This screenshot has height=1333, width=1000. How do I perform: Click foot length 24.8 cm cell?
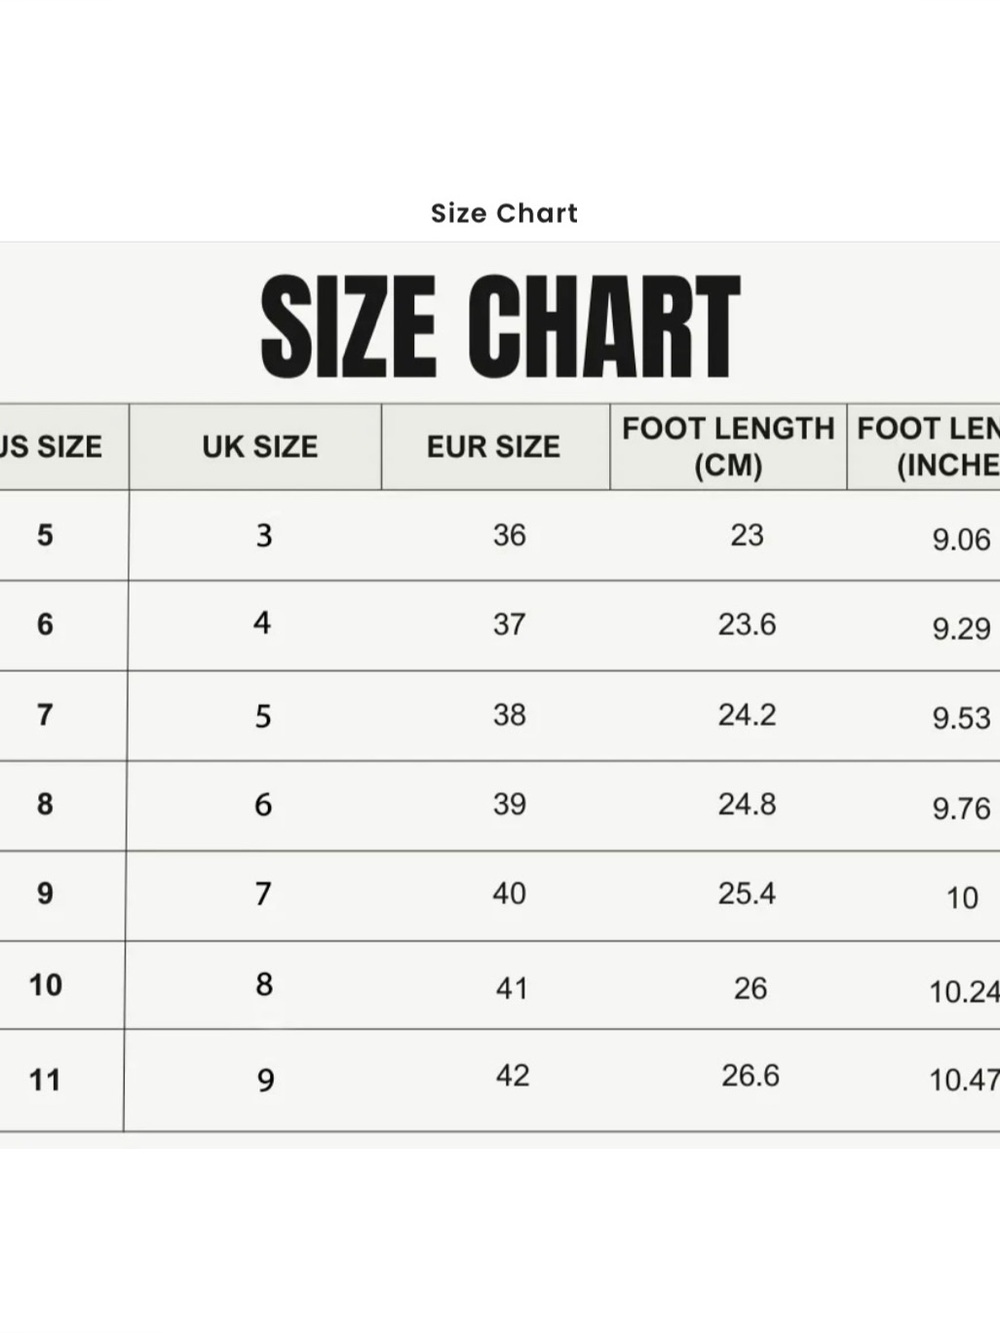pyautogui.click(x=747, y=804)
